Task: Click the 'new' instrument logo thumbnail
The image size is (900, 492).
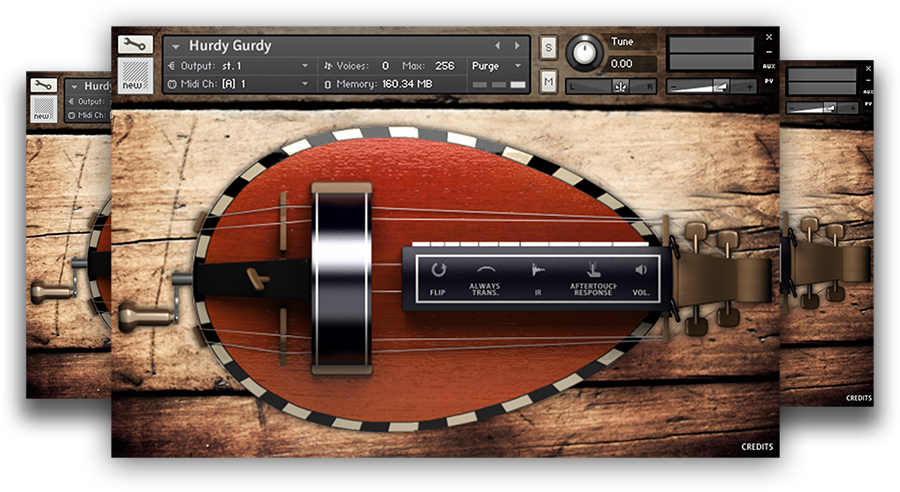Action: coord(133,75)
